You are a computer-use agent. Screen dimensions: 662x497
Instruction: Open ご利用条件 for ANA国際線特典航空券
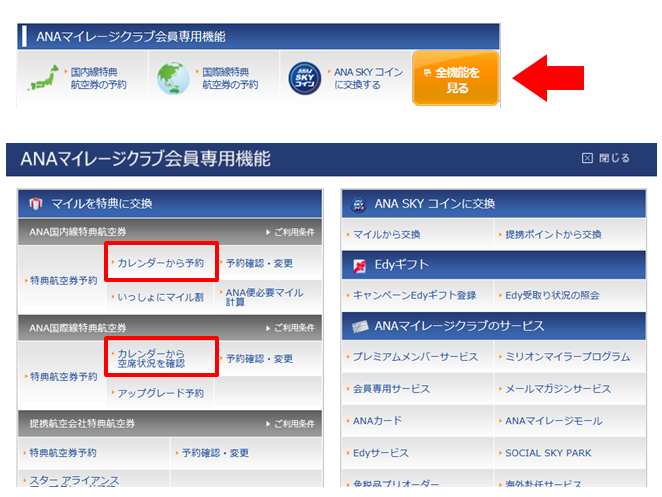[x=290, y=328]
